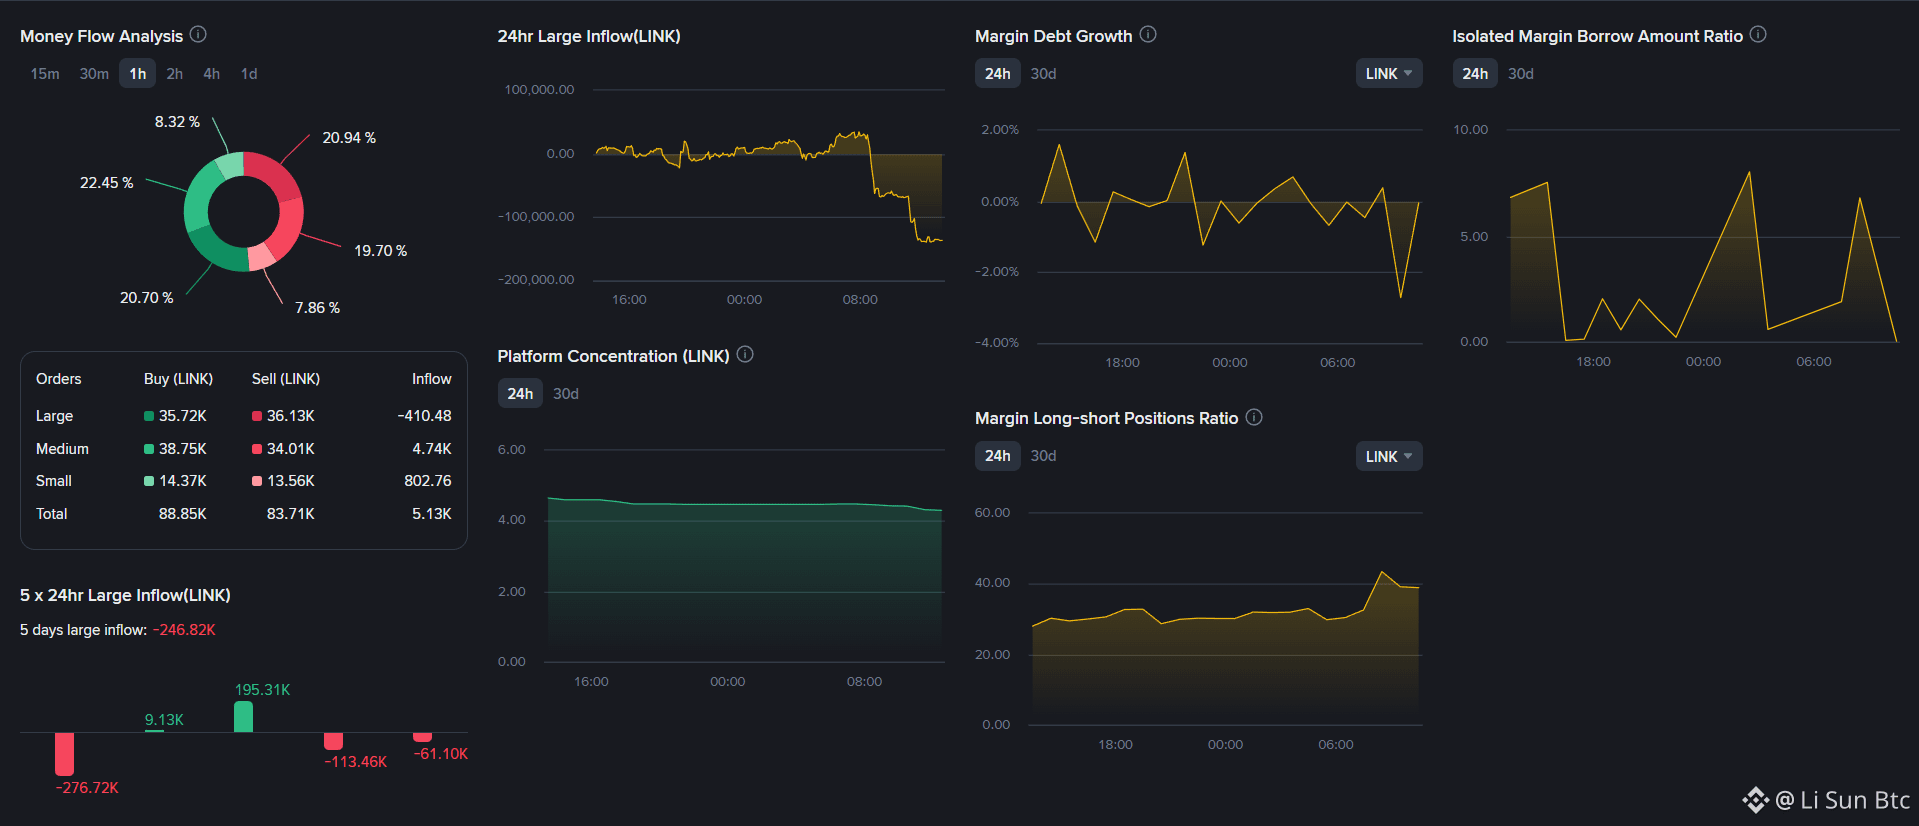
Task: Select 24h on Isolated Margin Borrow Amount Ratio
Action: click(1475, 74)
